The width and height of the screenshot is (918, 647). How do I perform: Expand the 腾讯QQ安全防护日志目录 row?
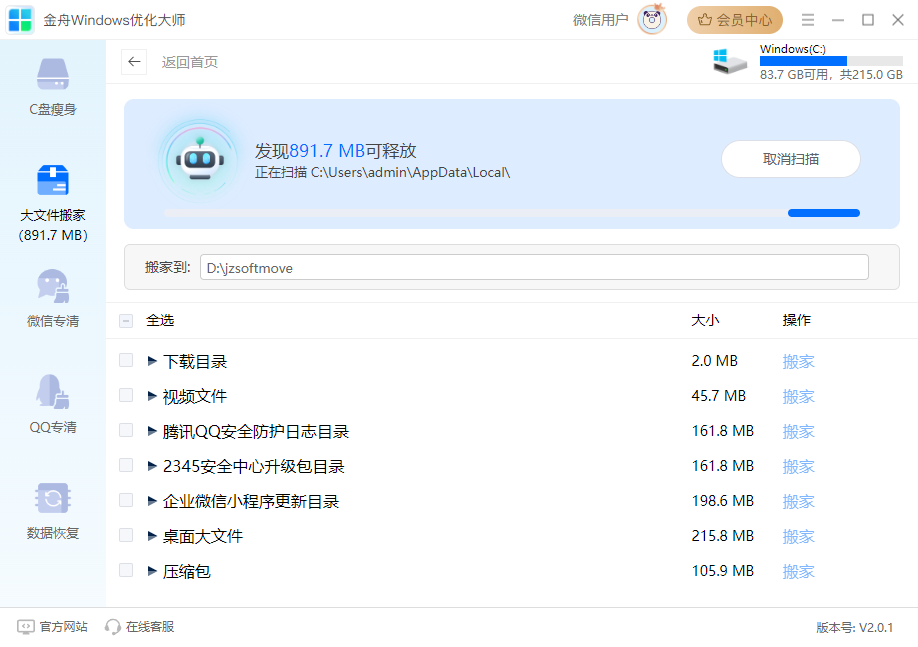pos(151,431)
